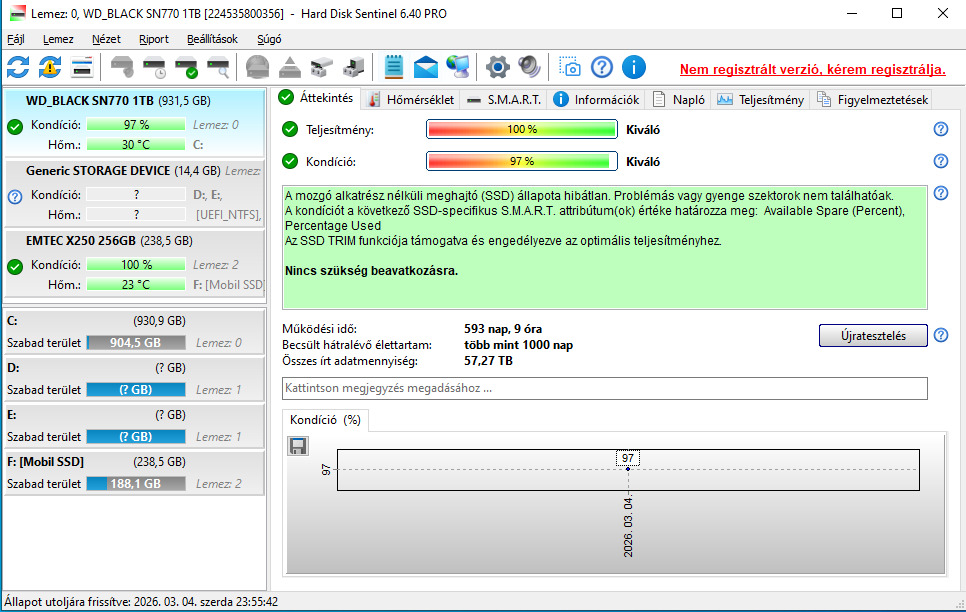Open the Figyelmeztetések tab
Screen dimensions: 966x612
[872, 99]
